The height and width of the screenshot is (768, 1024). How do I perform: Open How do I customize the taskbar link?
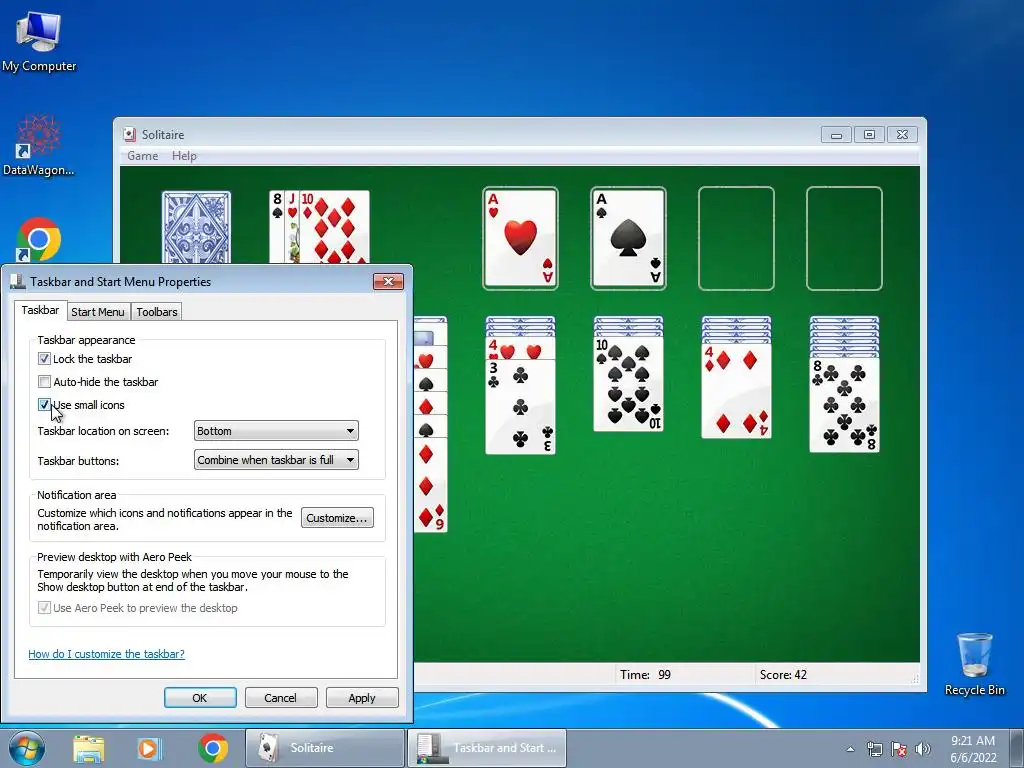pos(106,654)
